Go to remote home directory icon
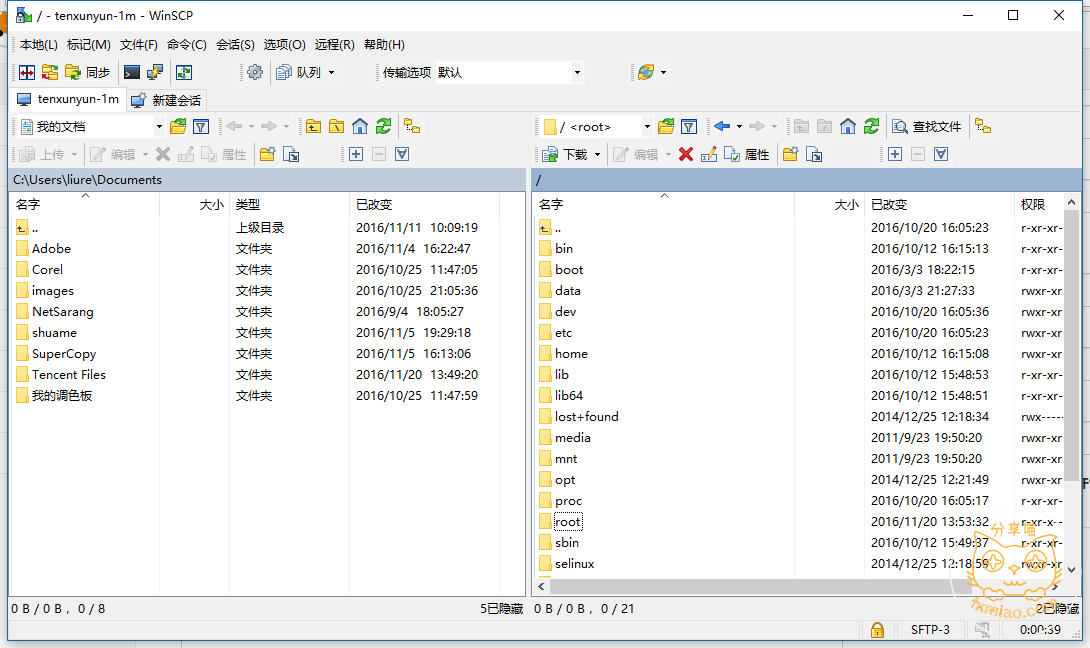Screen dimensions: 1090x648 click(848, 126)
